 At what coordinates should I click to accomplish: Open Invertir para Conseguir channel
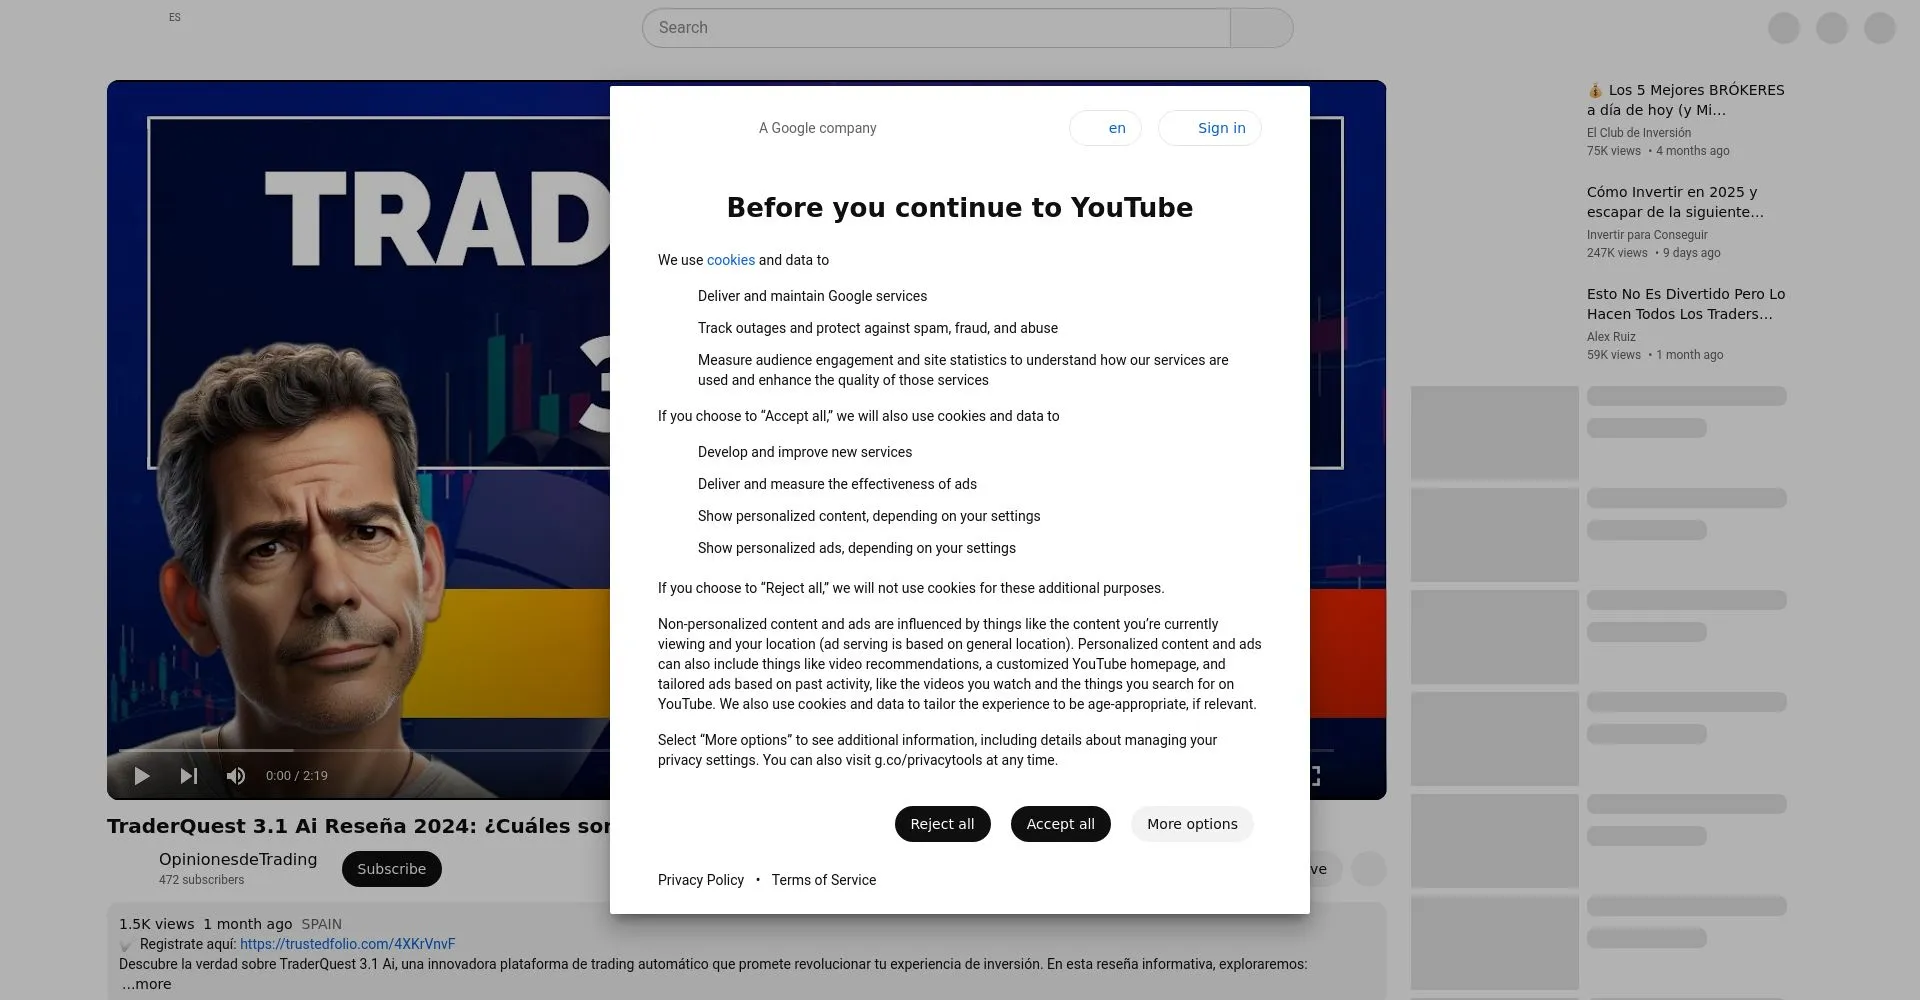coord(1647,235)
